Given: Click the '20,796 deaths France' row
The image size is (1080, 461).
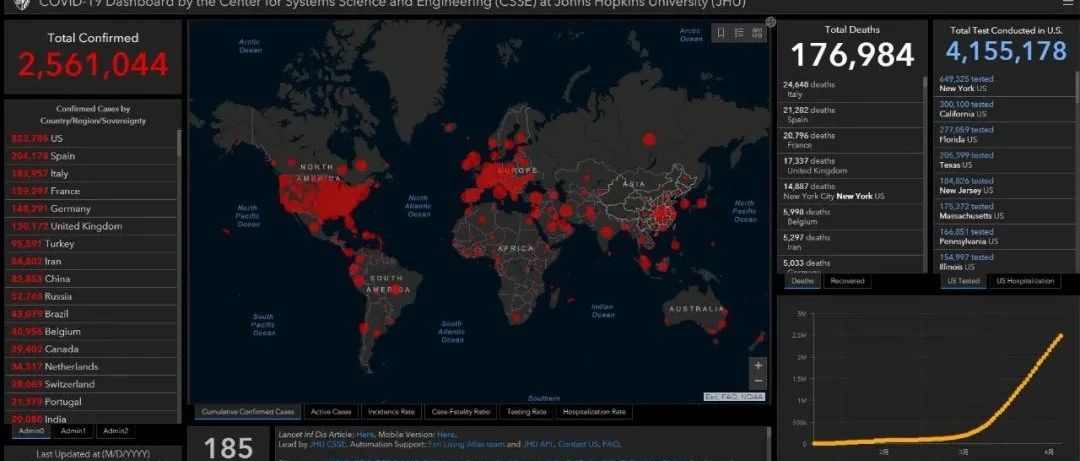Looking at the screenshot, I should (x=850, y=141).
